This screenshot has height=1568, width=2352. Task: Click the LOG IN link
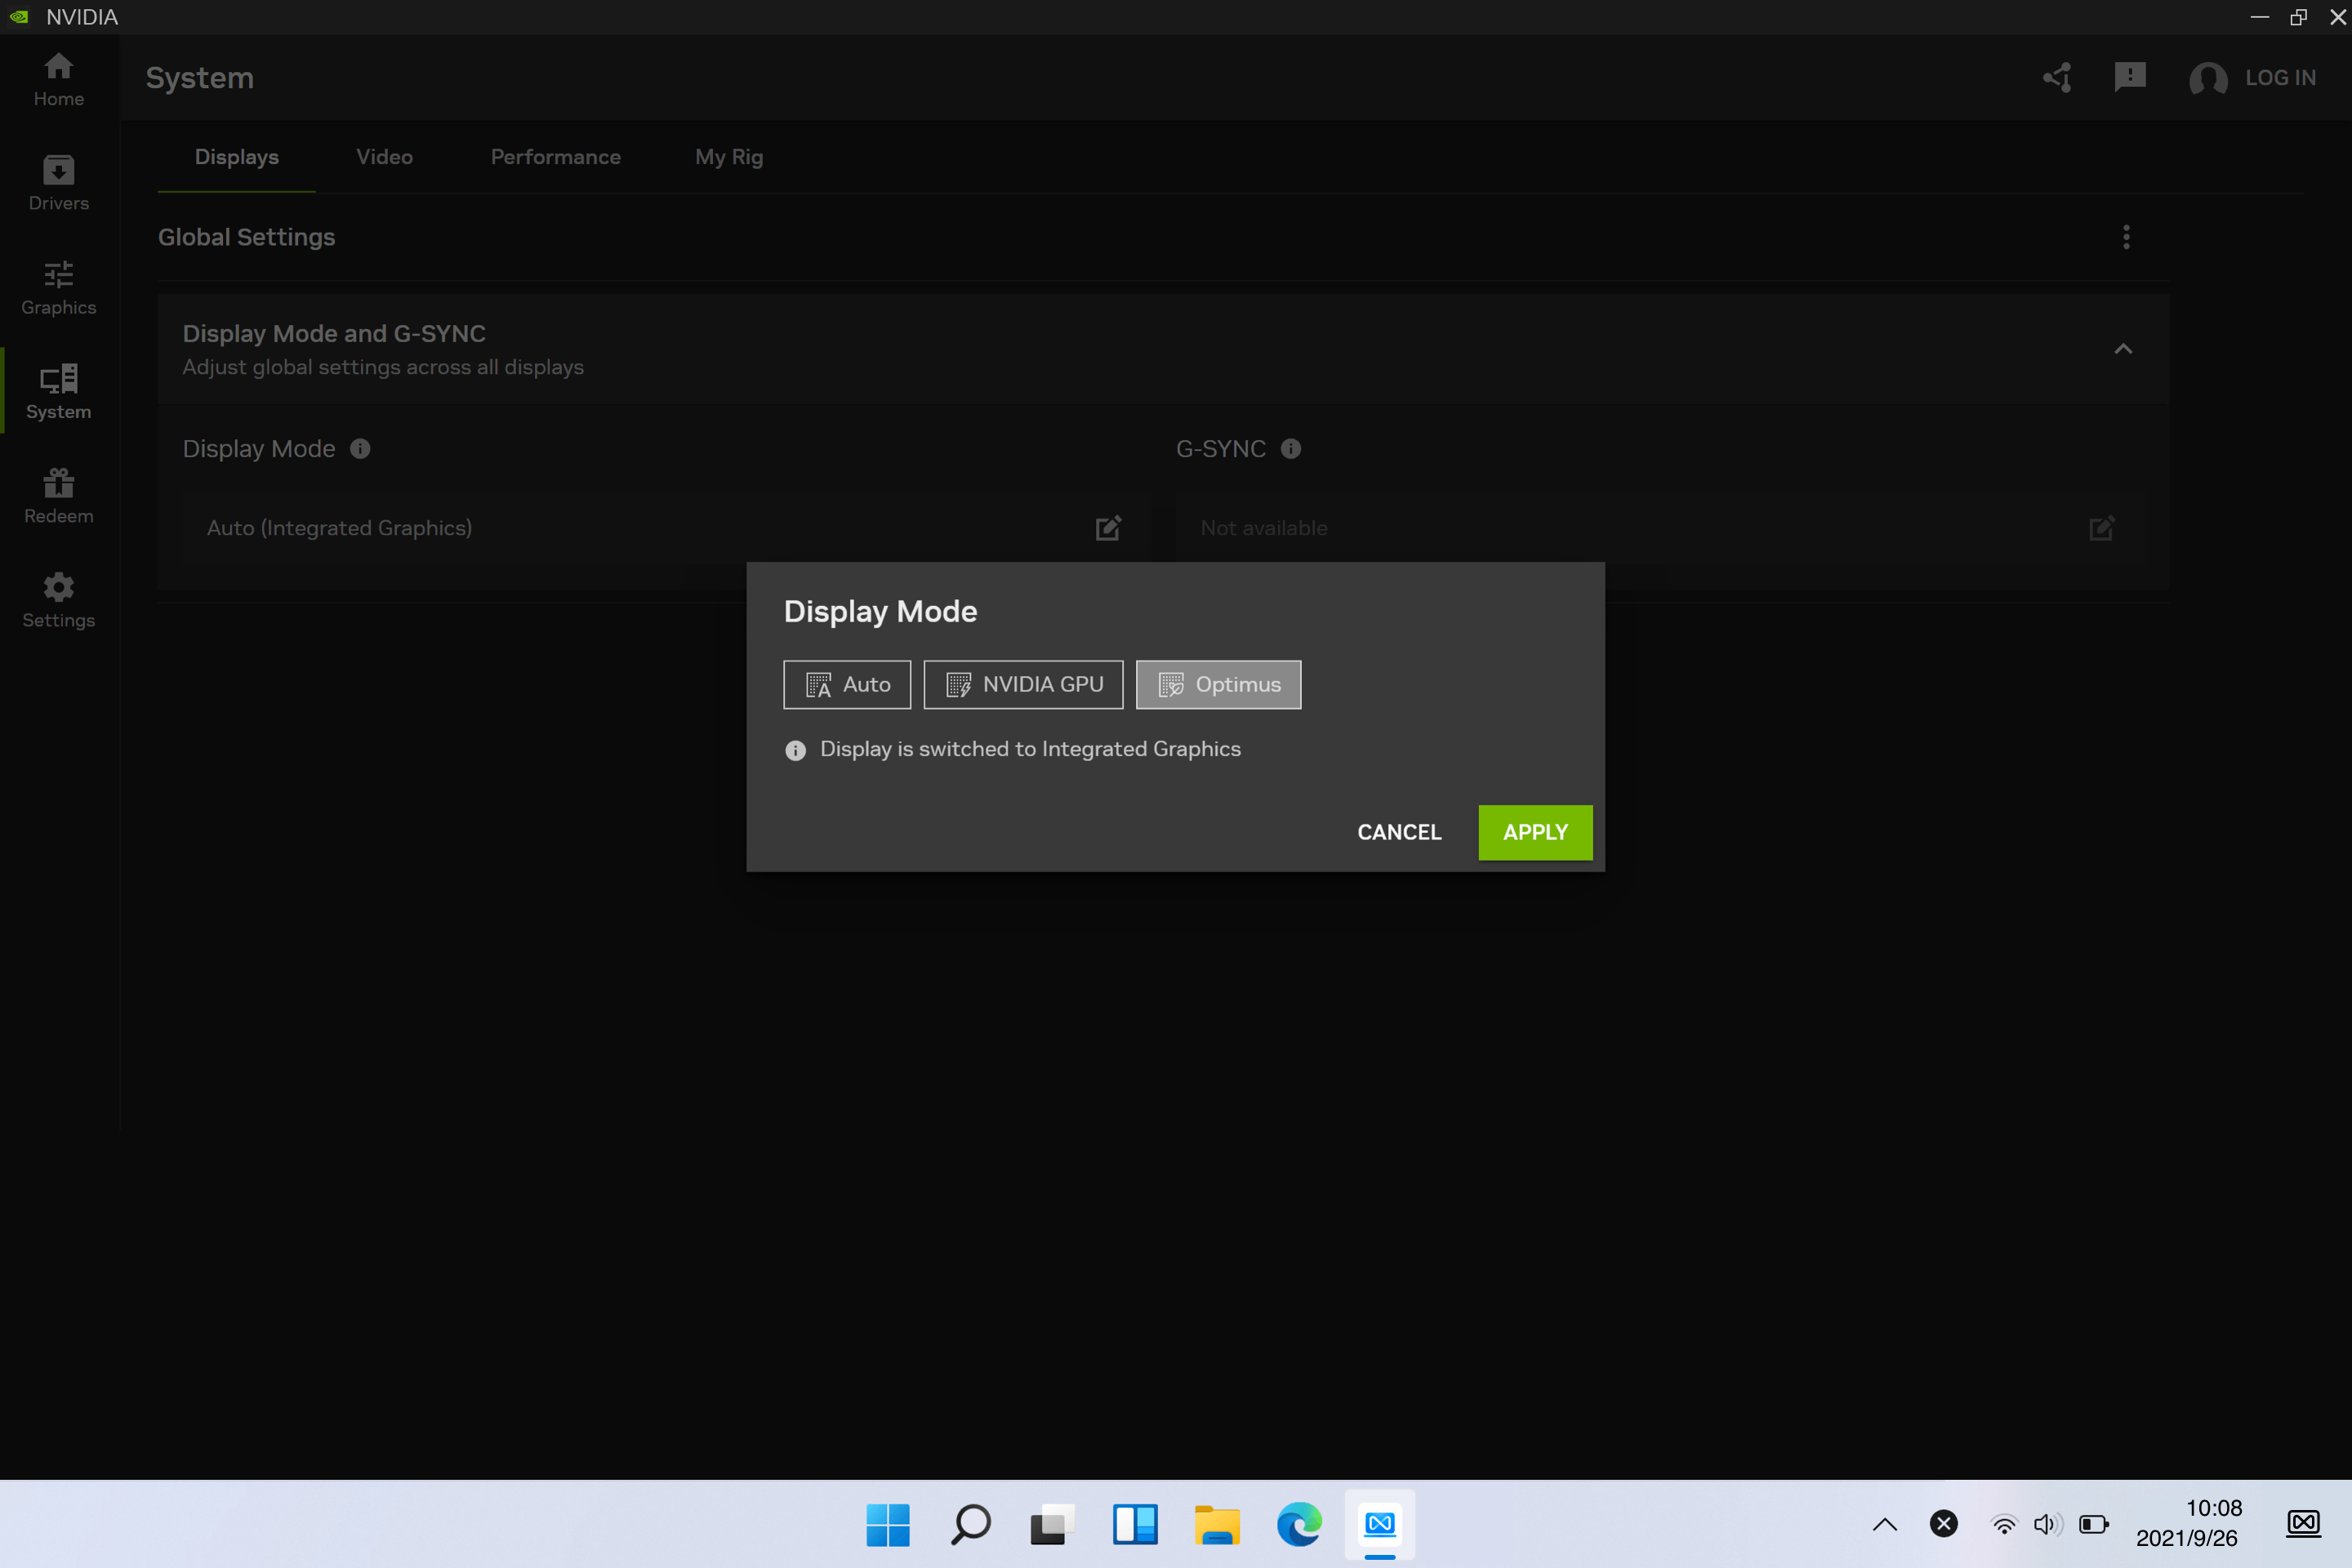pyautogui.click(x=2280, y=78)
